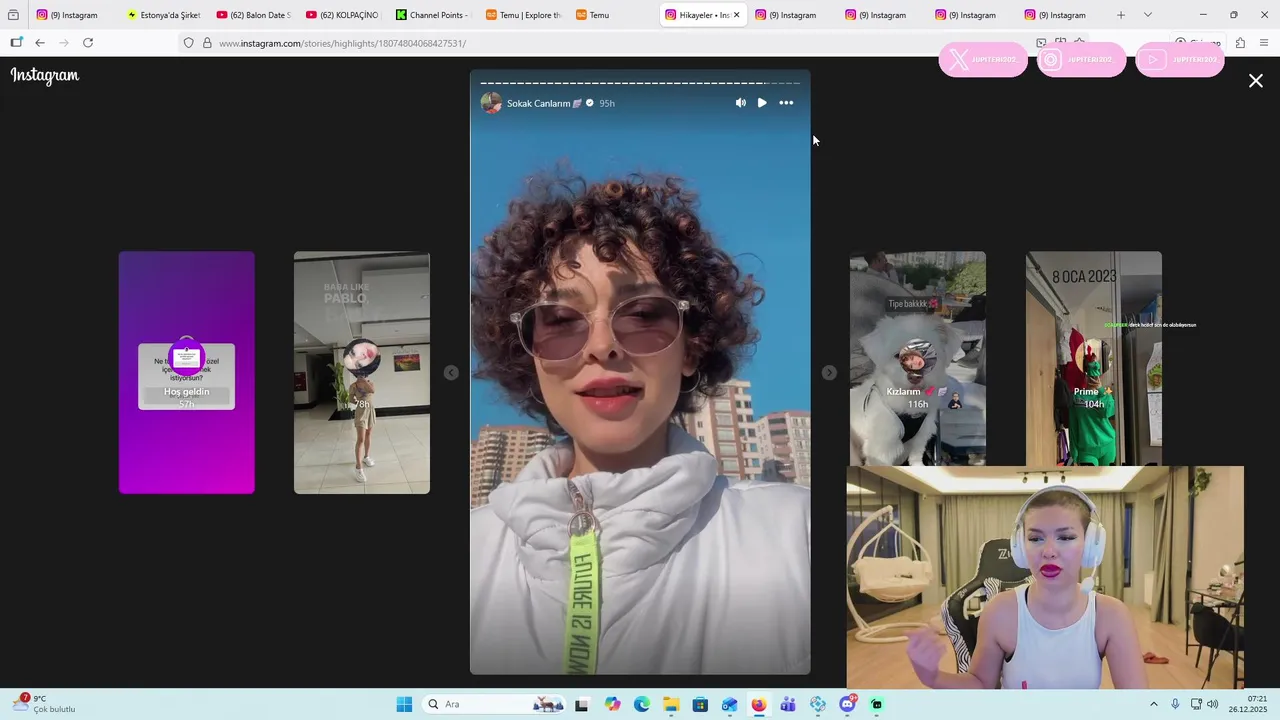Open Microsoft Store from taskbar
The width and height of the screenshot is (1280, 720).
700,704
